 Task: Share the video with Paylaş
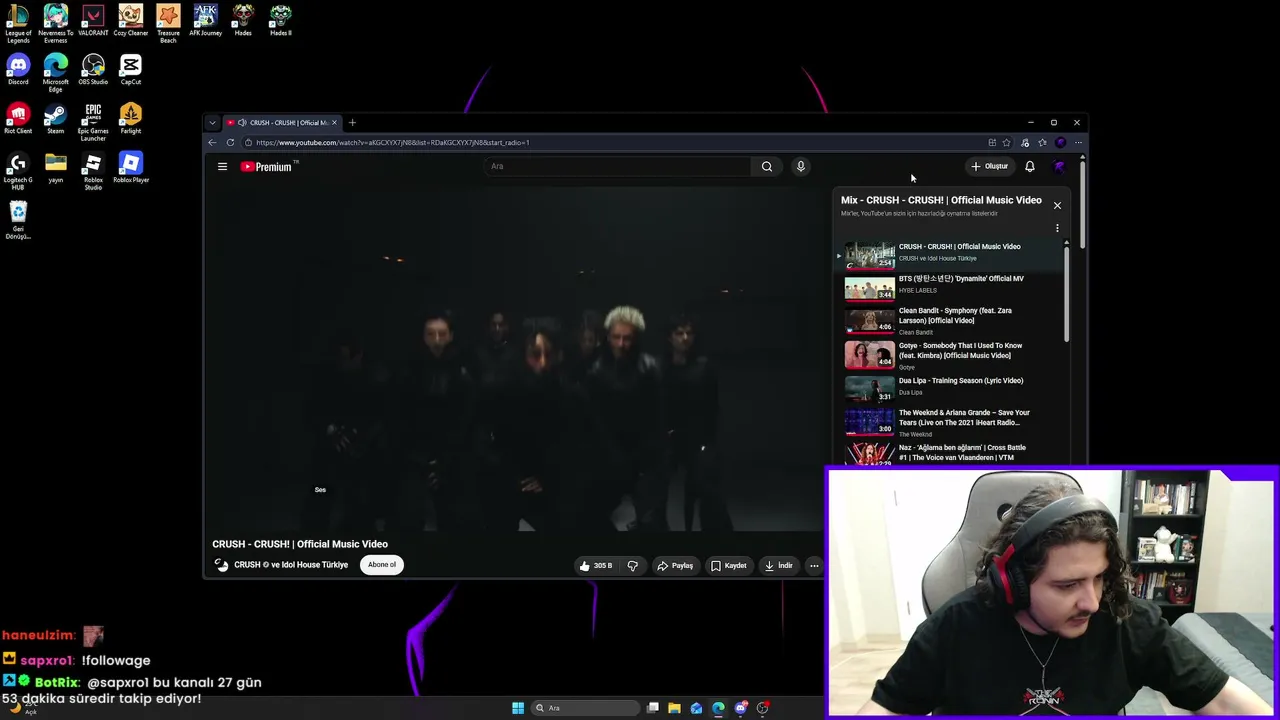tap(675, 566)
